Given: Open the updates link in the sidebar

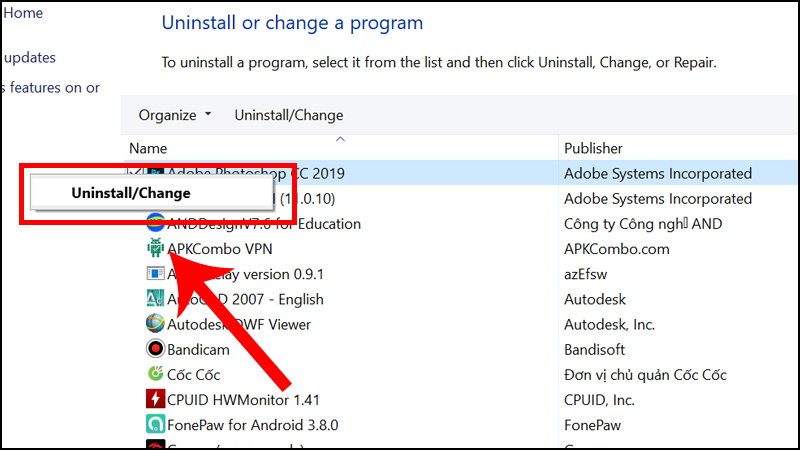Looking at the screenshot, I should tap(30, 58).
